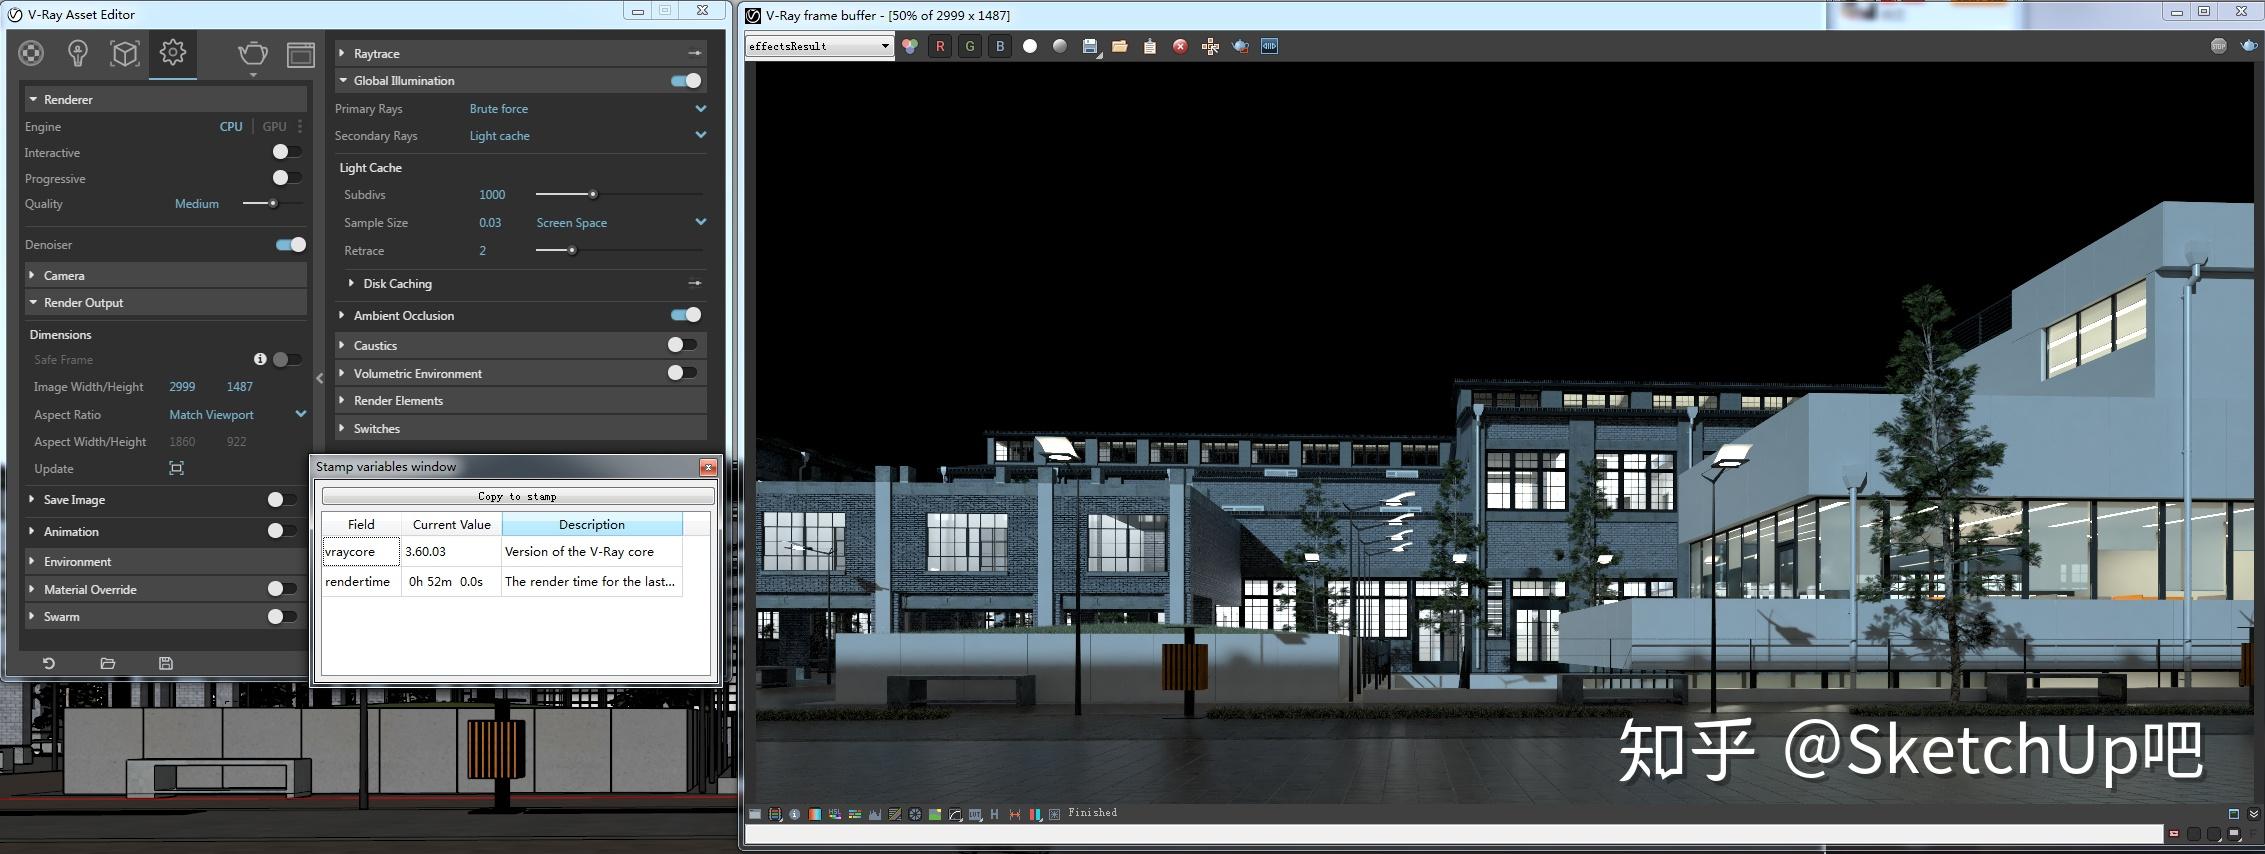Adjust the Retrace slider
This screenshot has height=854, width=2265.
tap(619, 250)
